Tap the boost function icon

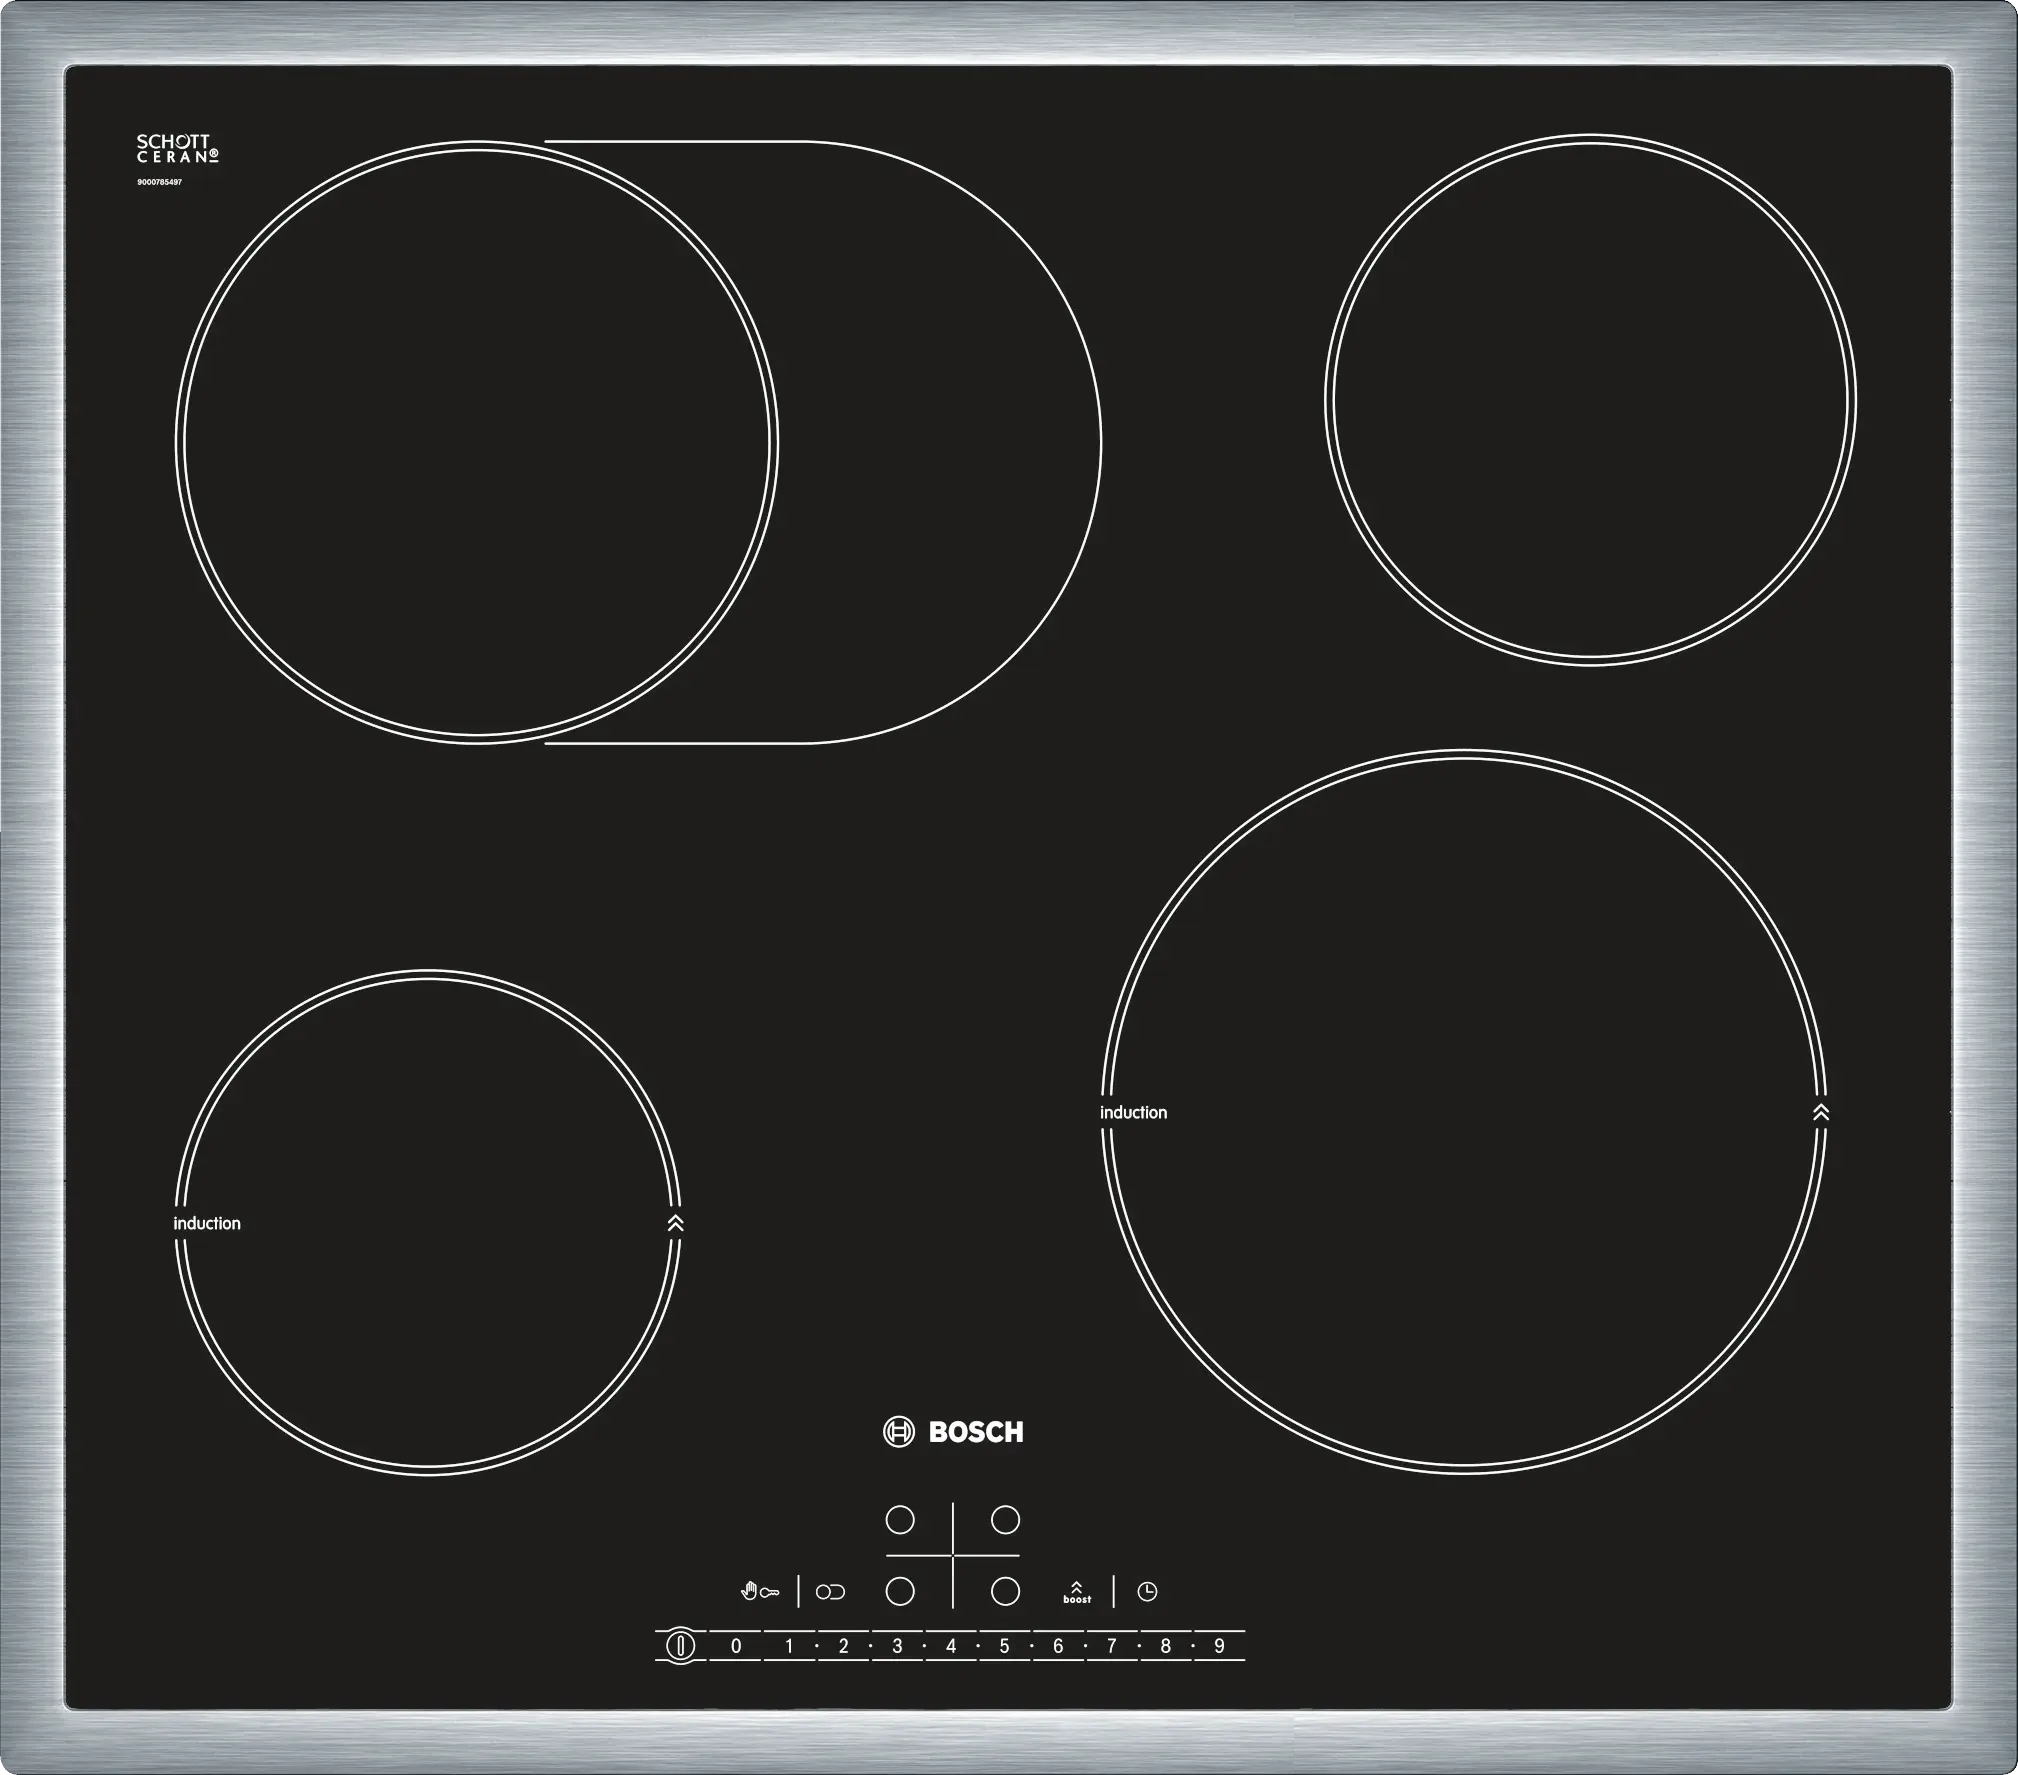1077,1593
